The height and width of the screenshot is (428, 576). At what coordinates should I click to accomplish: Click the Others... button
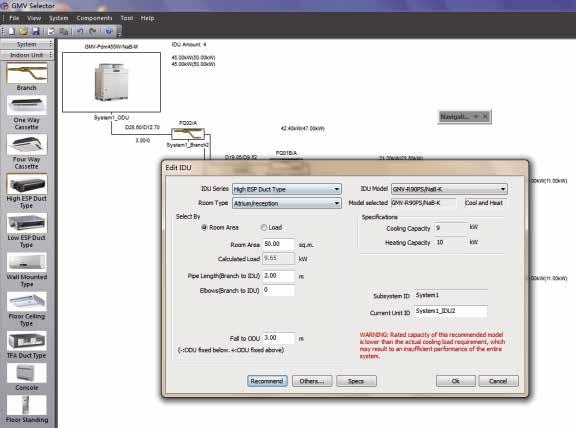point(312,381)
